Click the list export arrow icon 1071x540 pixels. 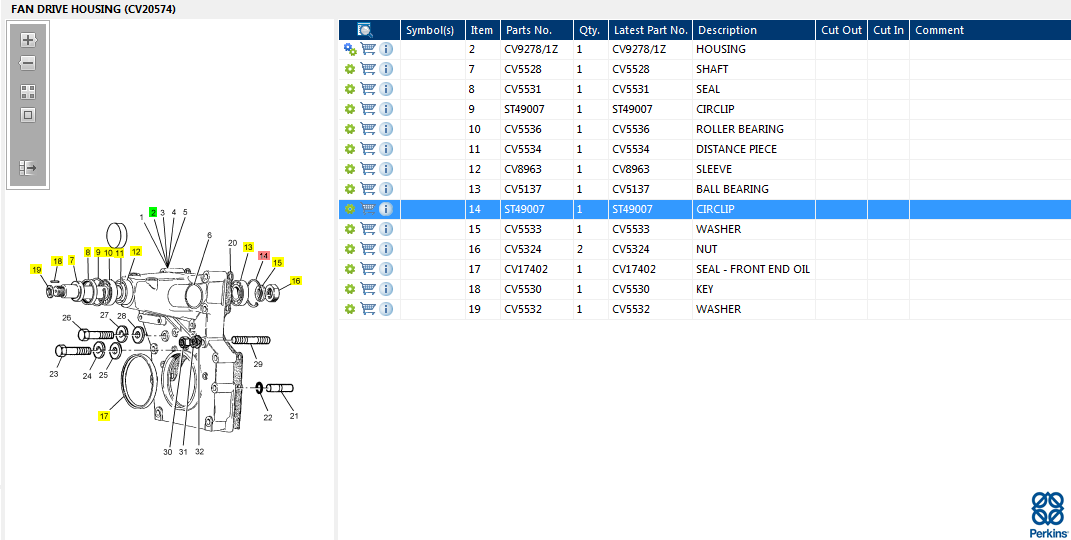coord(28,167)
